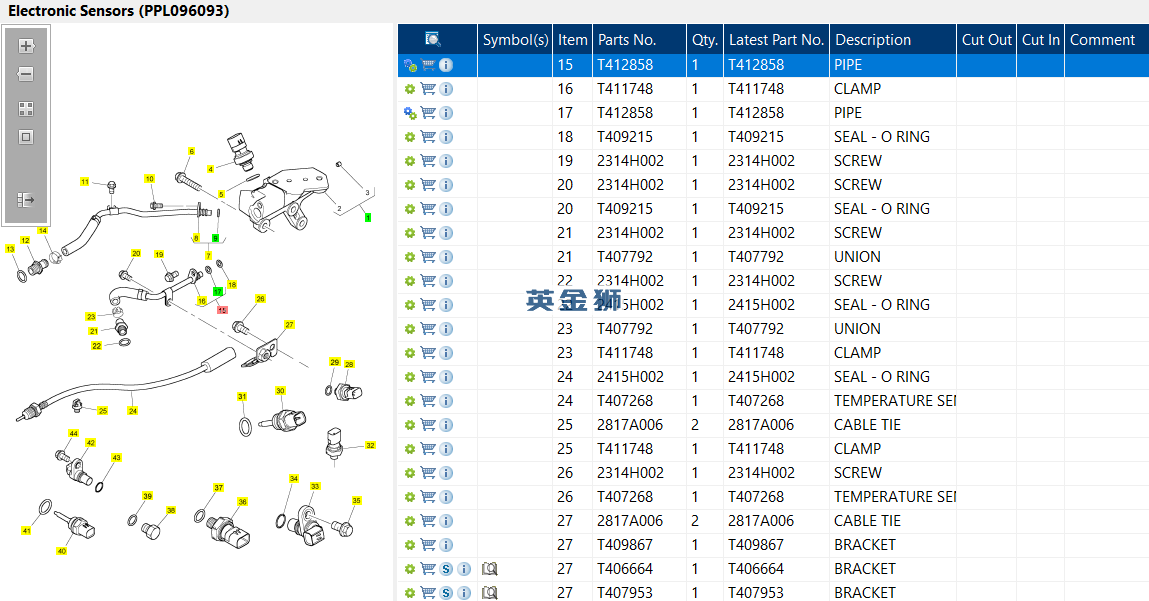This screenshot has width=1149, height=601.
Task: Click quantity 2 for item 25 CABLE TIE
Action: pyautogui.click(x=695, y=425)
